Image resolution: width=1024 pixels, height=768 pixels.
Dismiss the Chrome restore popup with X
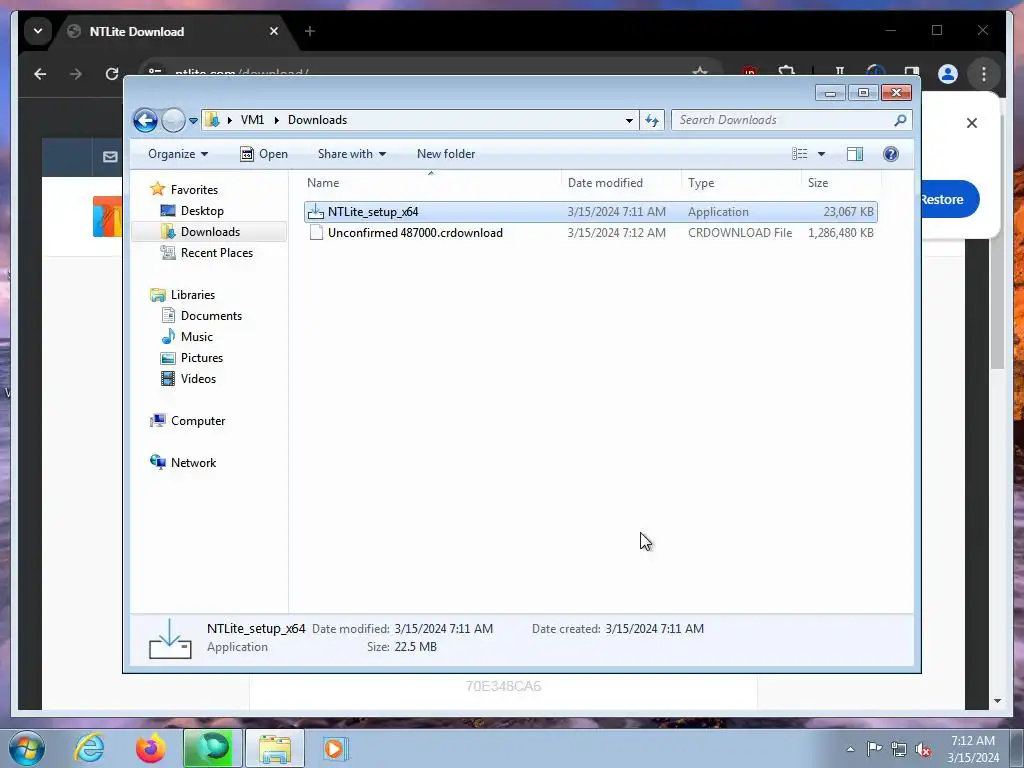972,123
